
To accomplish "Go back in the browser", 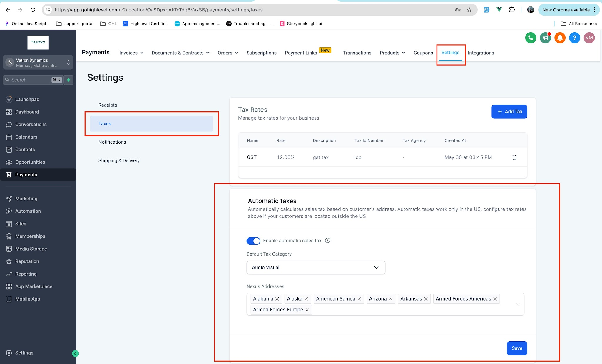I will point(8,10).
